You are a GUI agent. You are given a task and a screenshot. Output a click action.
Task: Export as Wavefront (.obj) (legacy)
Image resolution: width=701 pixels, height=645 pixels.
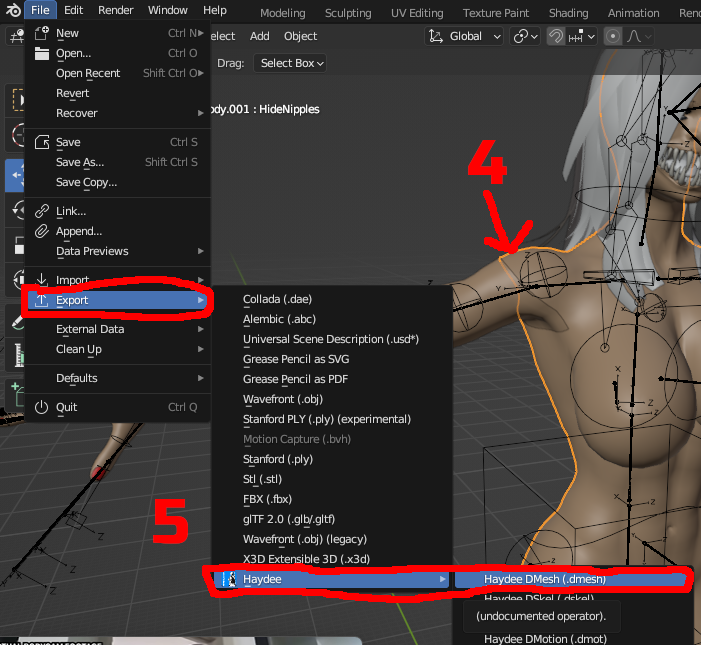click(x=332, y=539)
